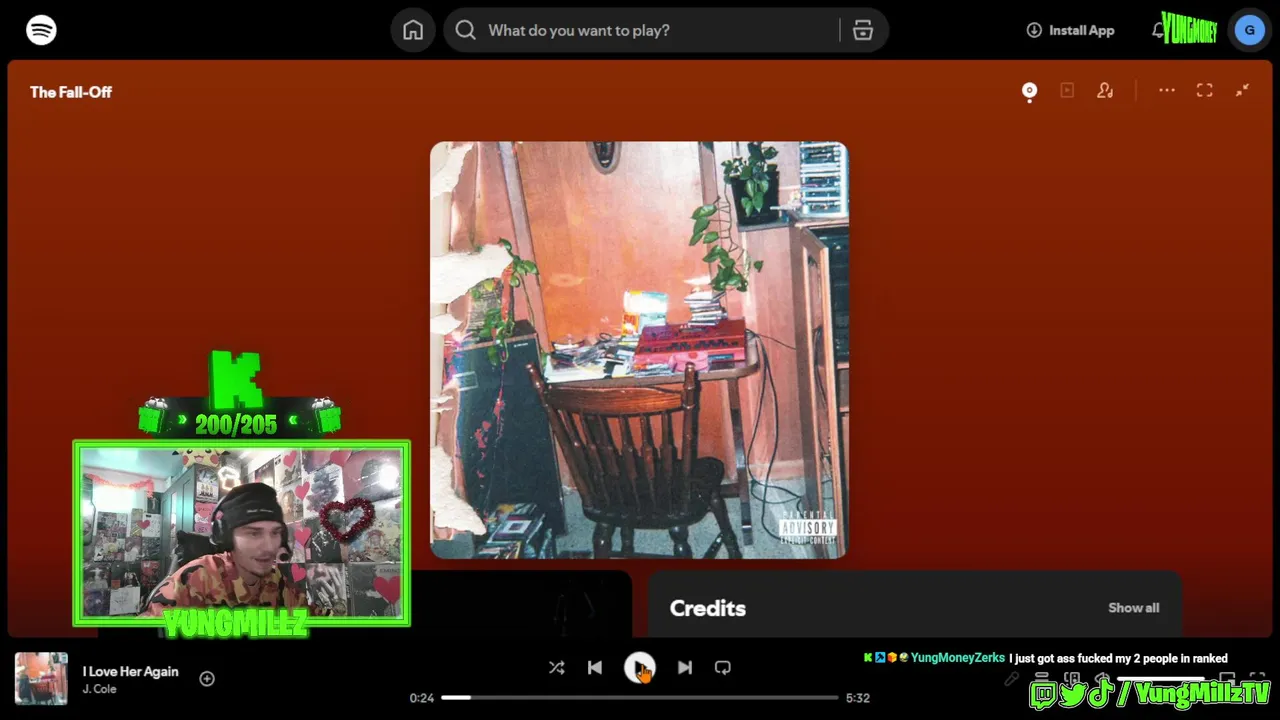The height and width of the screenshot is (720, 1280).
Task: Click the play/pause button
Action: (639, 668)
